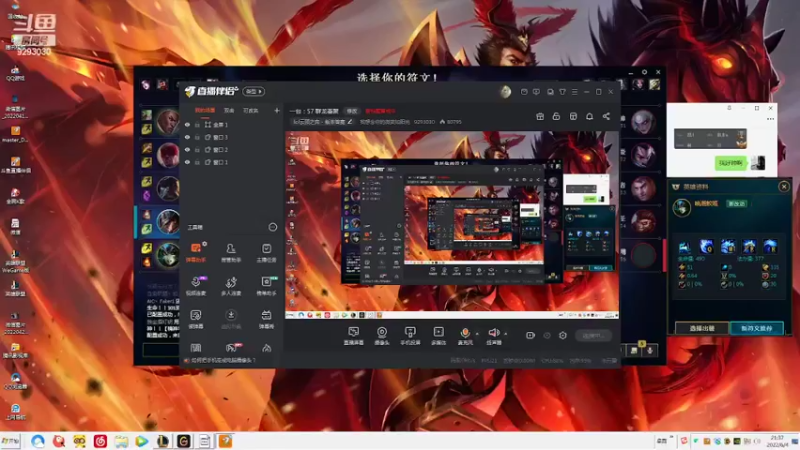Click the fifth skill icon in hero panel

pos(770,247)
